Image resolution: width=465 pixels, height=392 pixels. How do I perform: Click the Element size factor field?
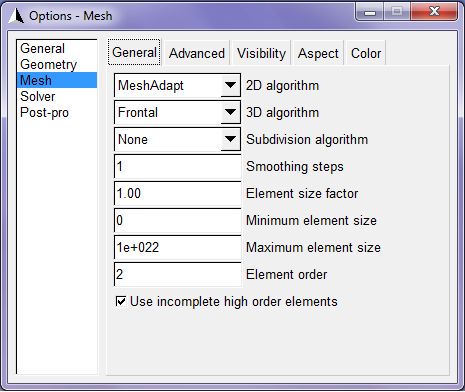coord(178,193)
